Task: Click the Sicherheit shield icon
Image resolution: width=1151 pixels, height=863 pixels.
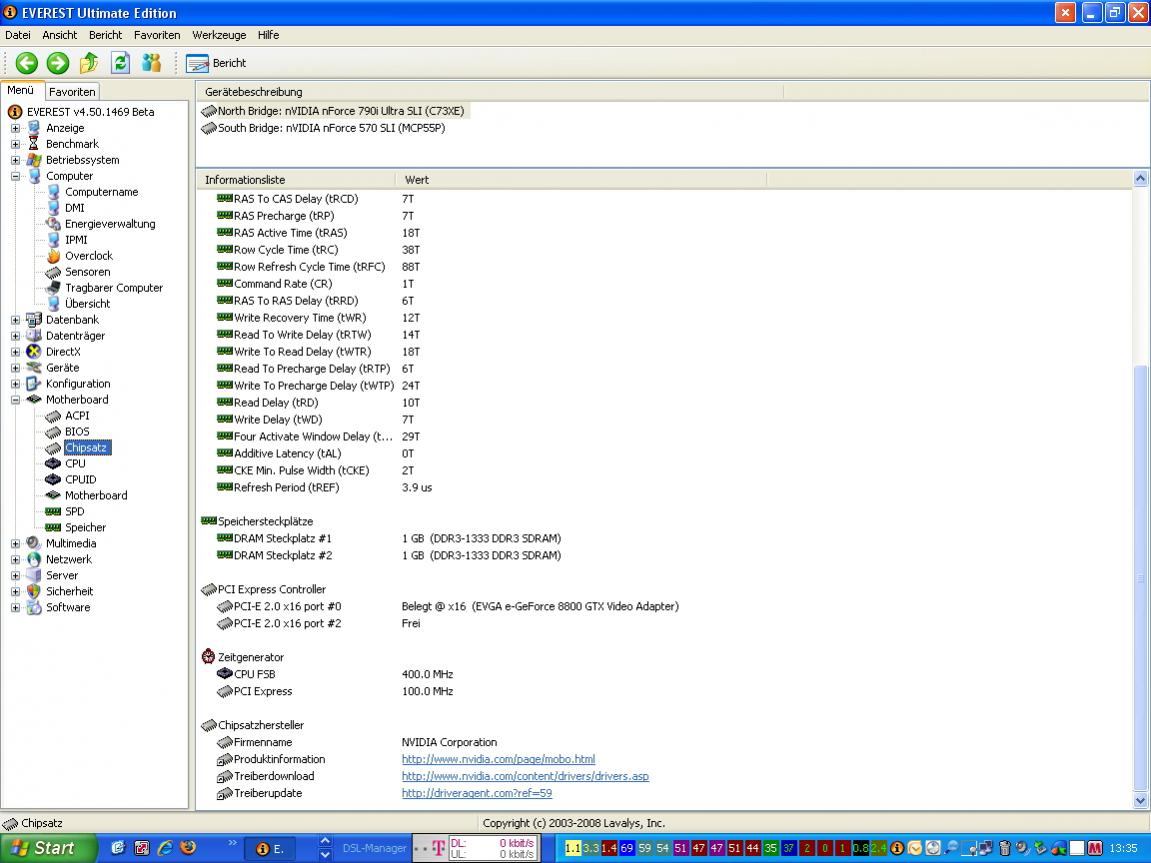Action: [x=34, y=591]
